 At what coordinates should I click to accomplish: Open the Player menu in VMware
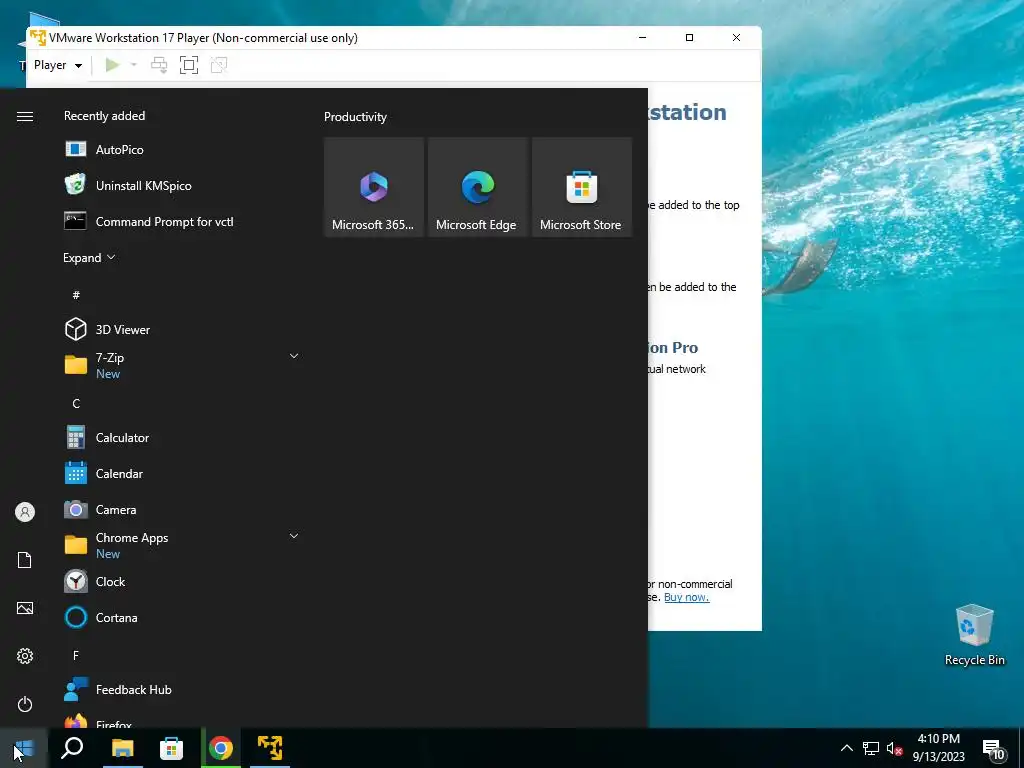pyautogui.click(x=58, y=65)
